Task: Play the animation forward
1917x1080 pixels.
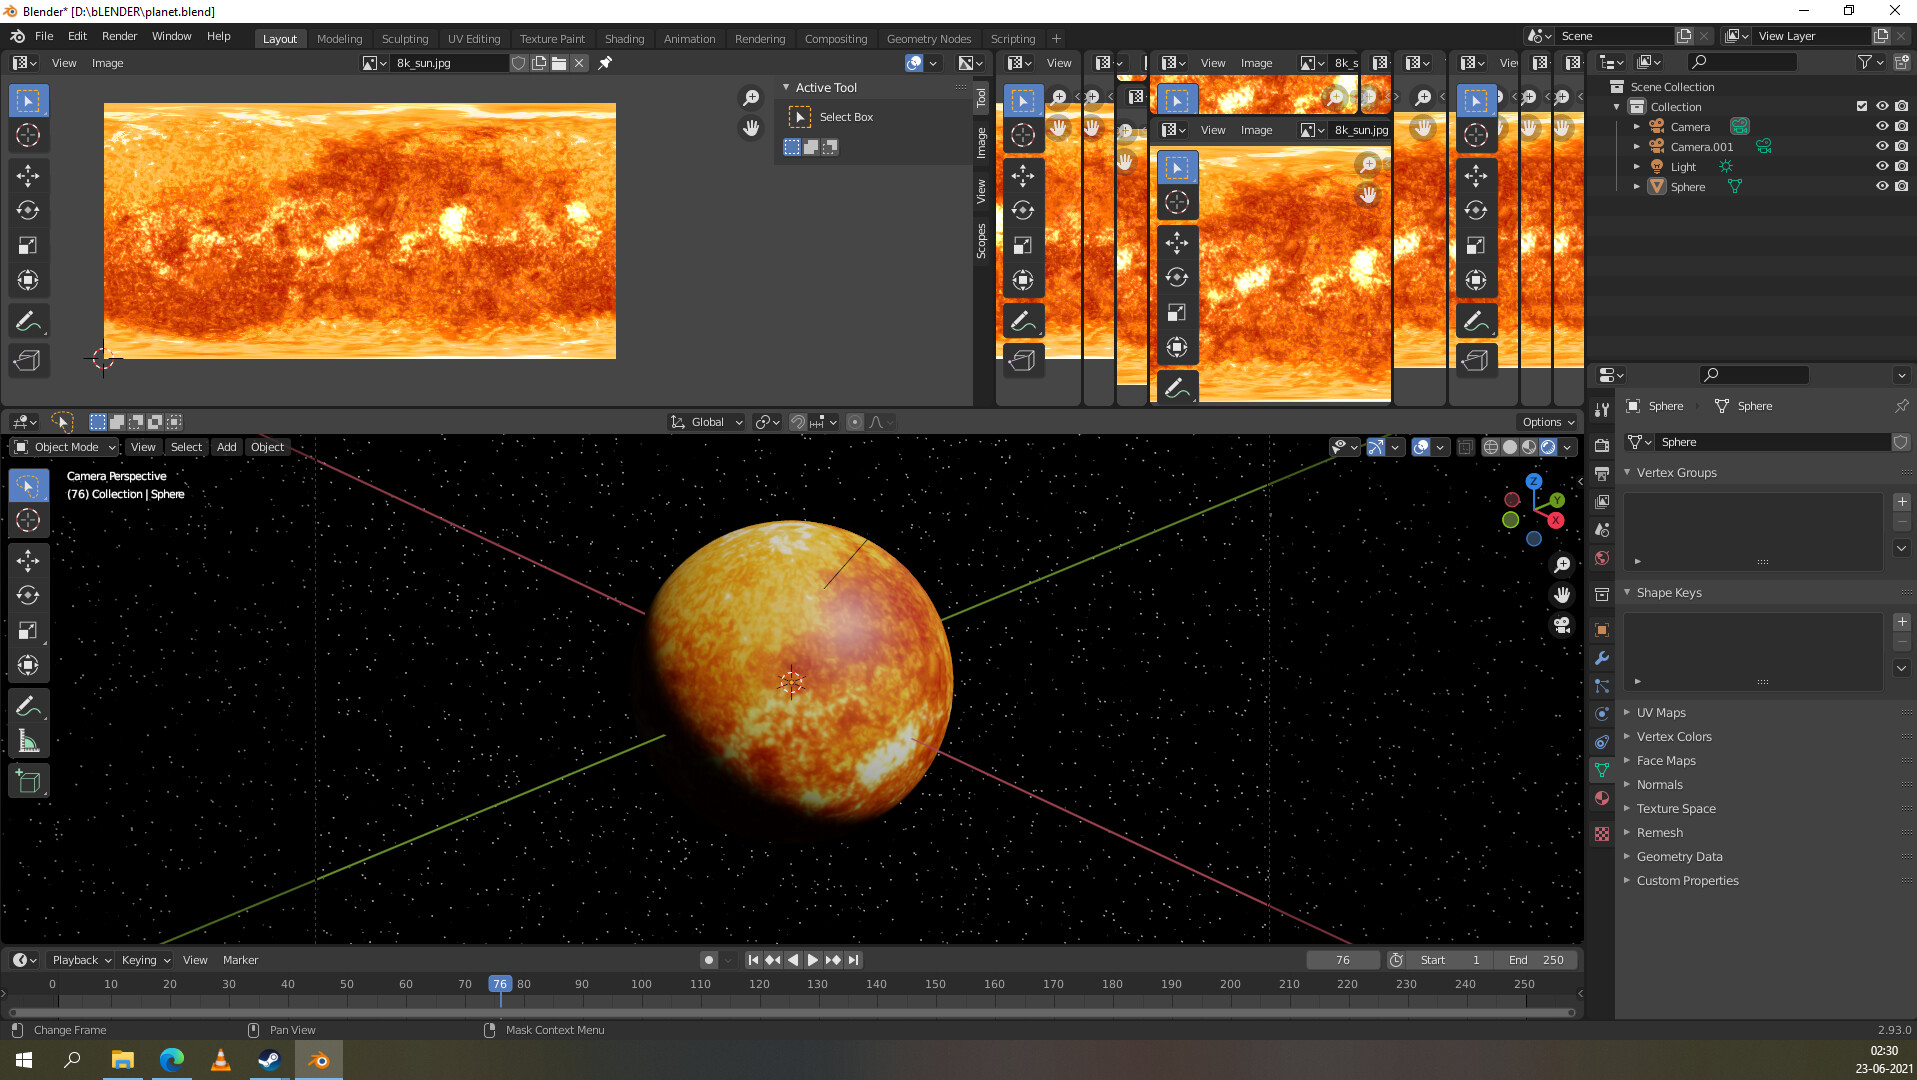Action: [x=813, y=960]
